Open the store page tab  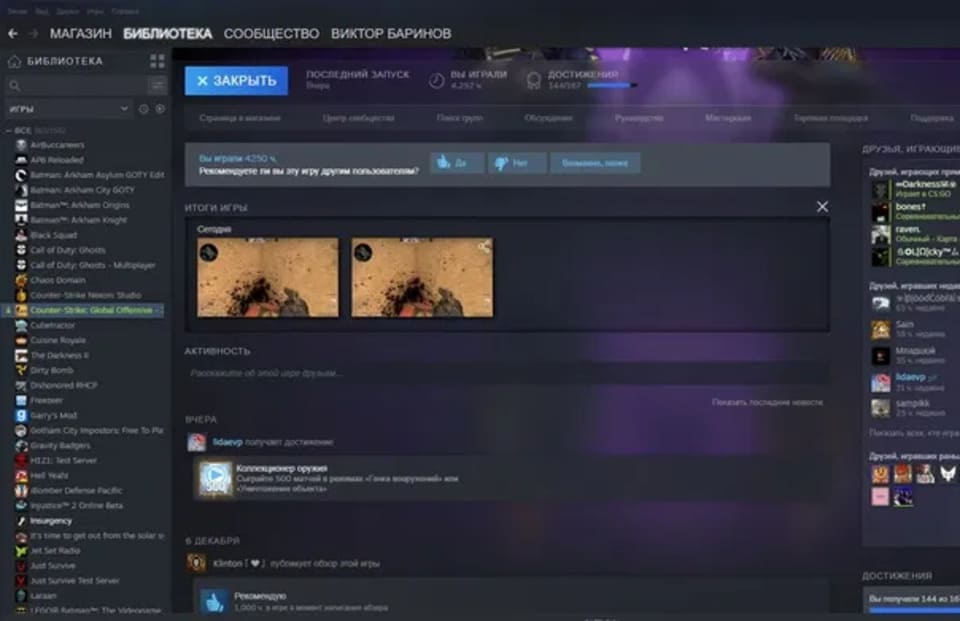click(240, 118)
